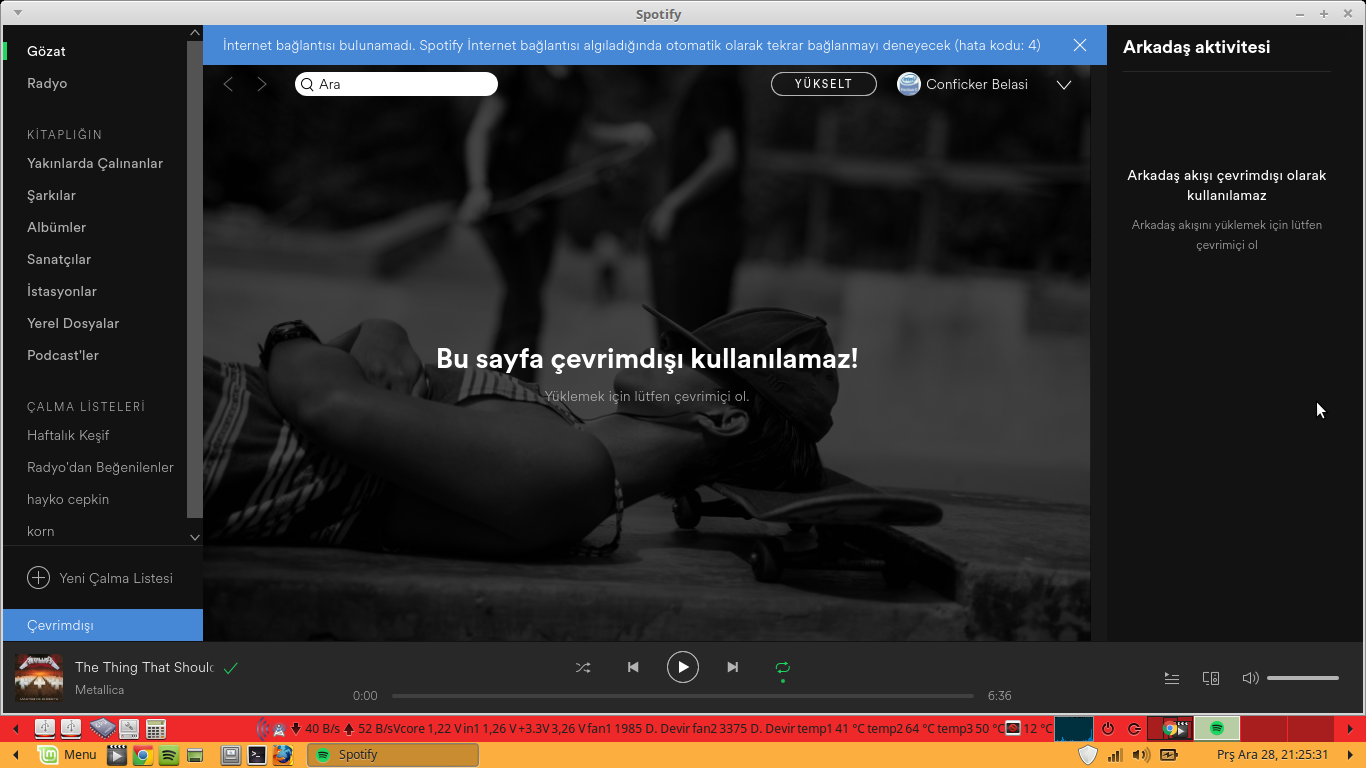Click the sidebar scroll down arrow

[195, 537]
